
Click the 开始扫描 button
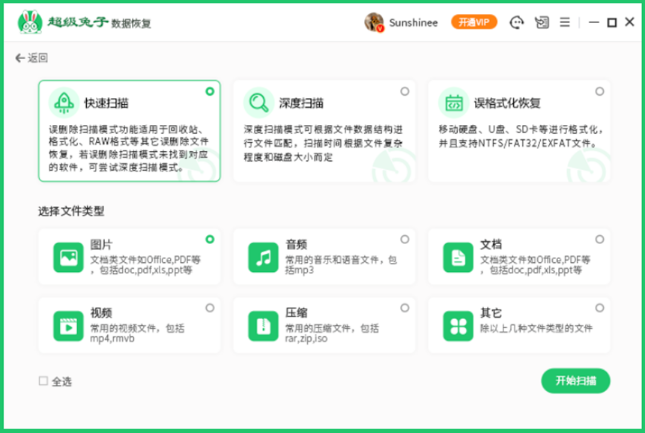575,381
